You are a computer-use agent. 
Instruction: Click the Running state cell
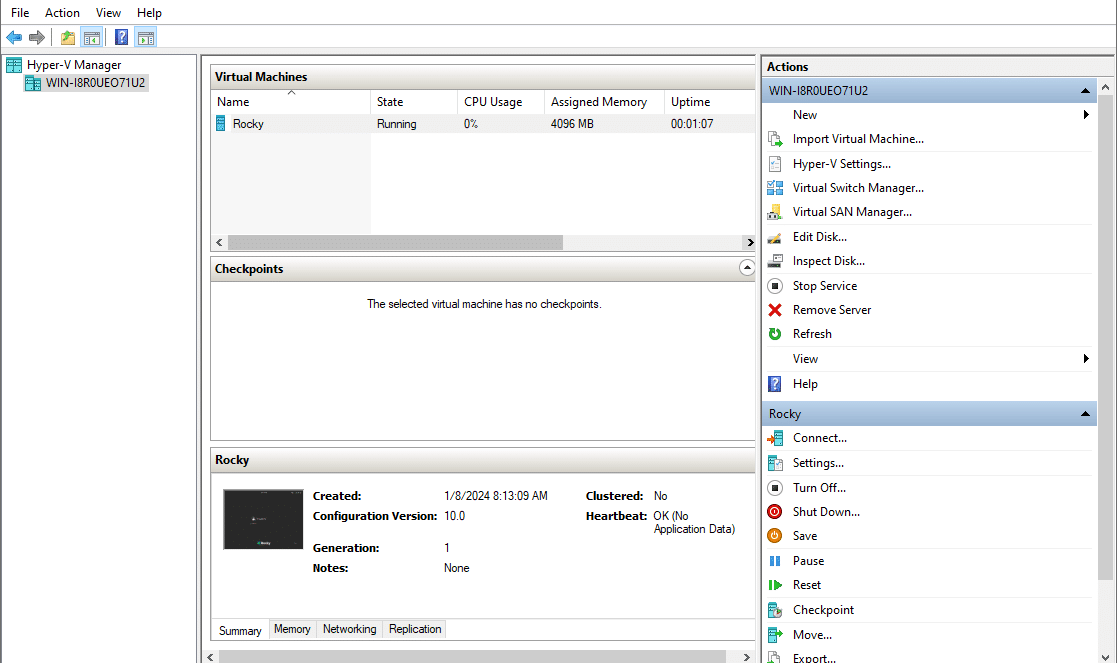click(x=397, y=124)
